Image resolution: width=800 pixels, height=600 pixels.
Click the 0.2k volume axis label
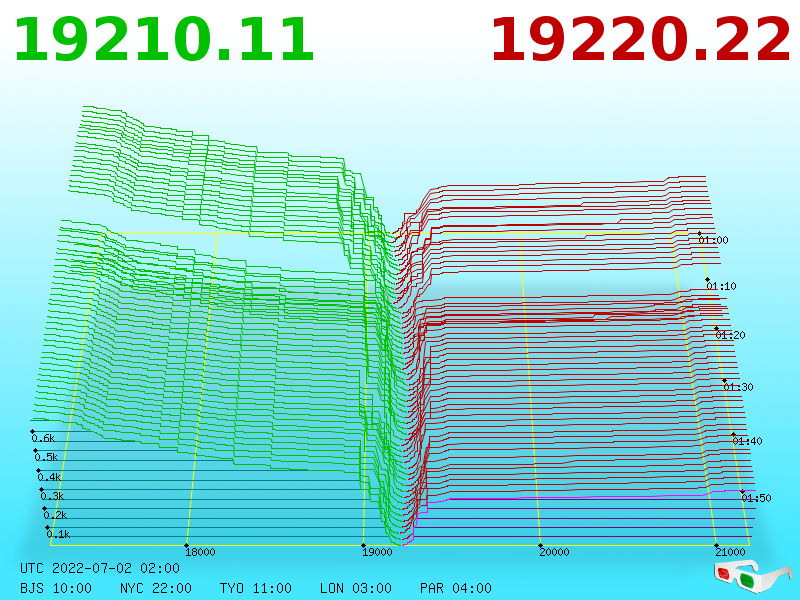point(55,515)
